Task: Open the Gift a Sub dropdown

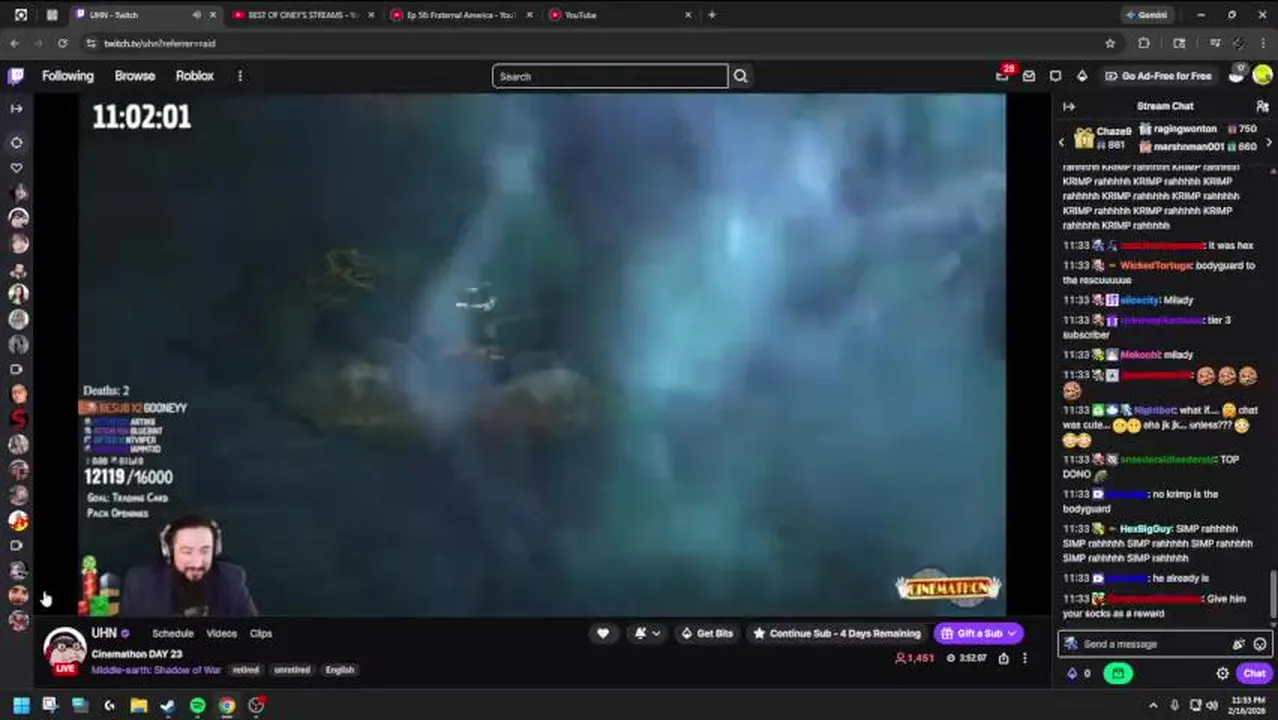Action: pos(979,633)
